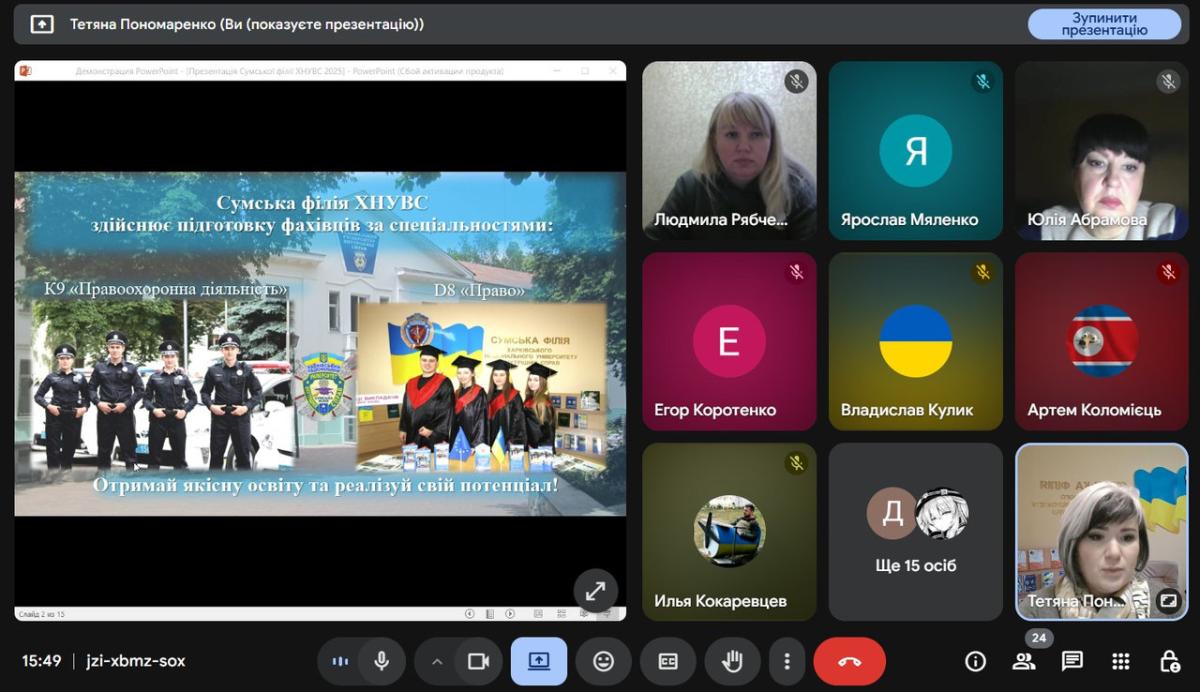The height and width of the screenshot is (692, 1200).
Task: Stop presenting with Зупинити презентацію button
Action: click(1104, 24)
